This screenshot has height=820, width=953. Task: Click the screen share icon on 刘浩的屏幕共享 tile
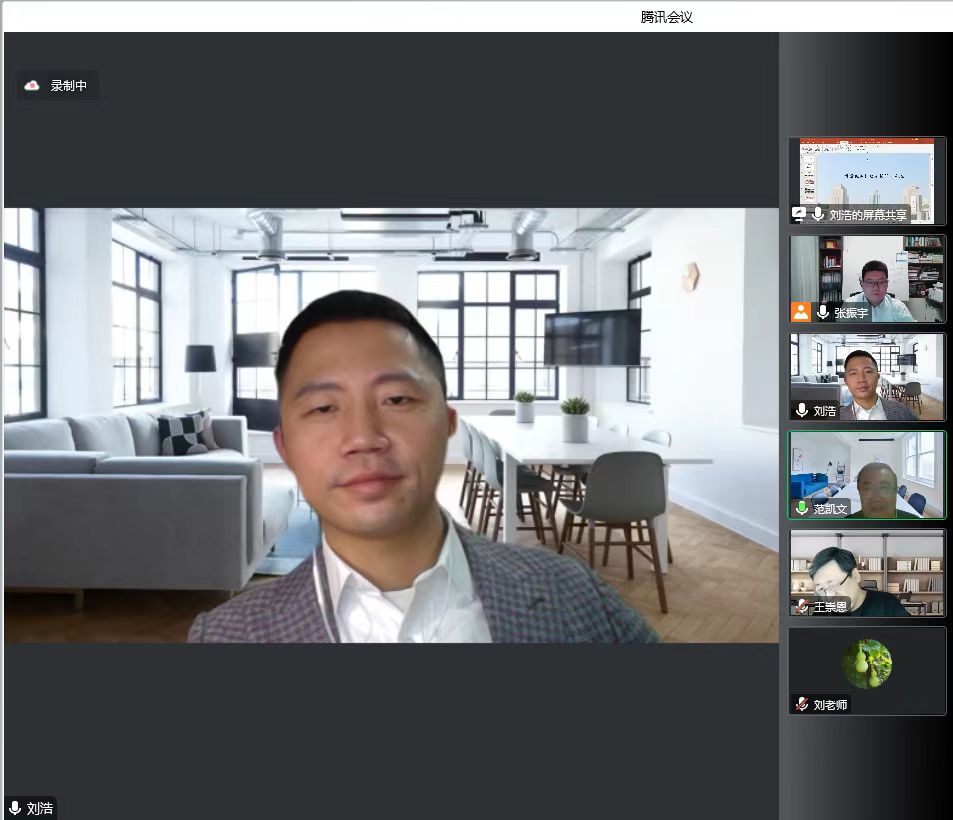[x=800, y=214]
